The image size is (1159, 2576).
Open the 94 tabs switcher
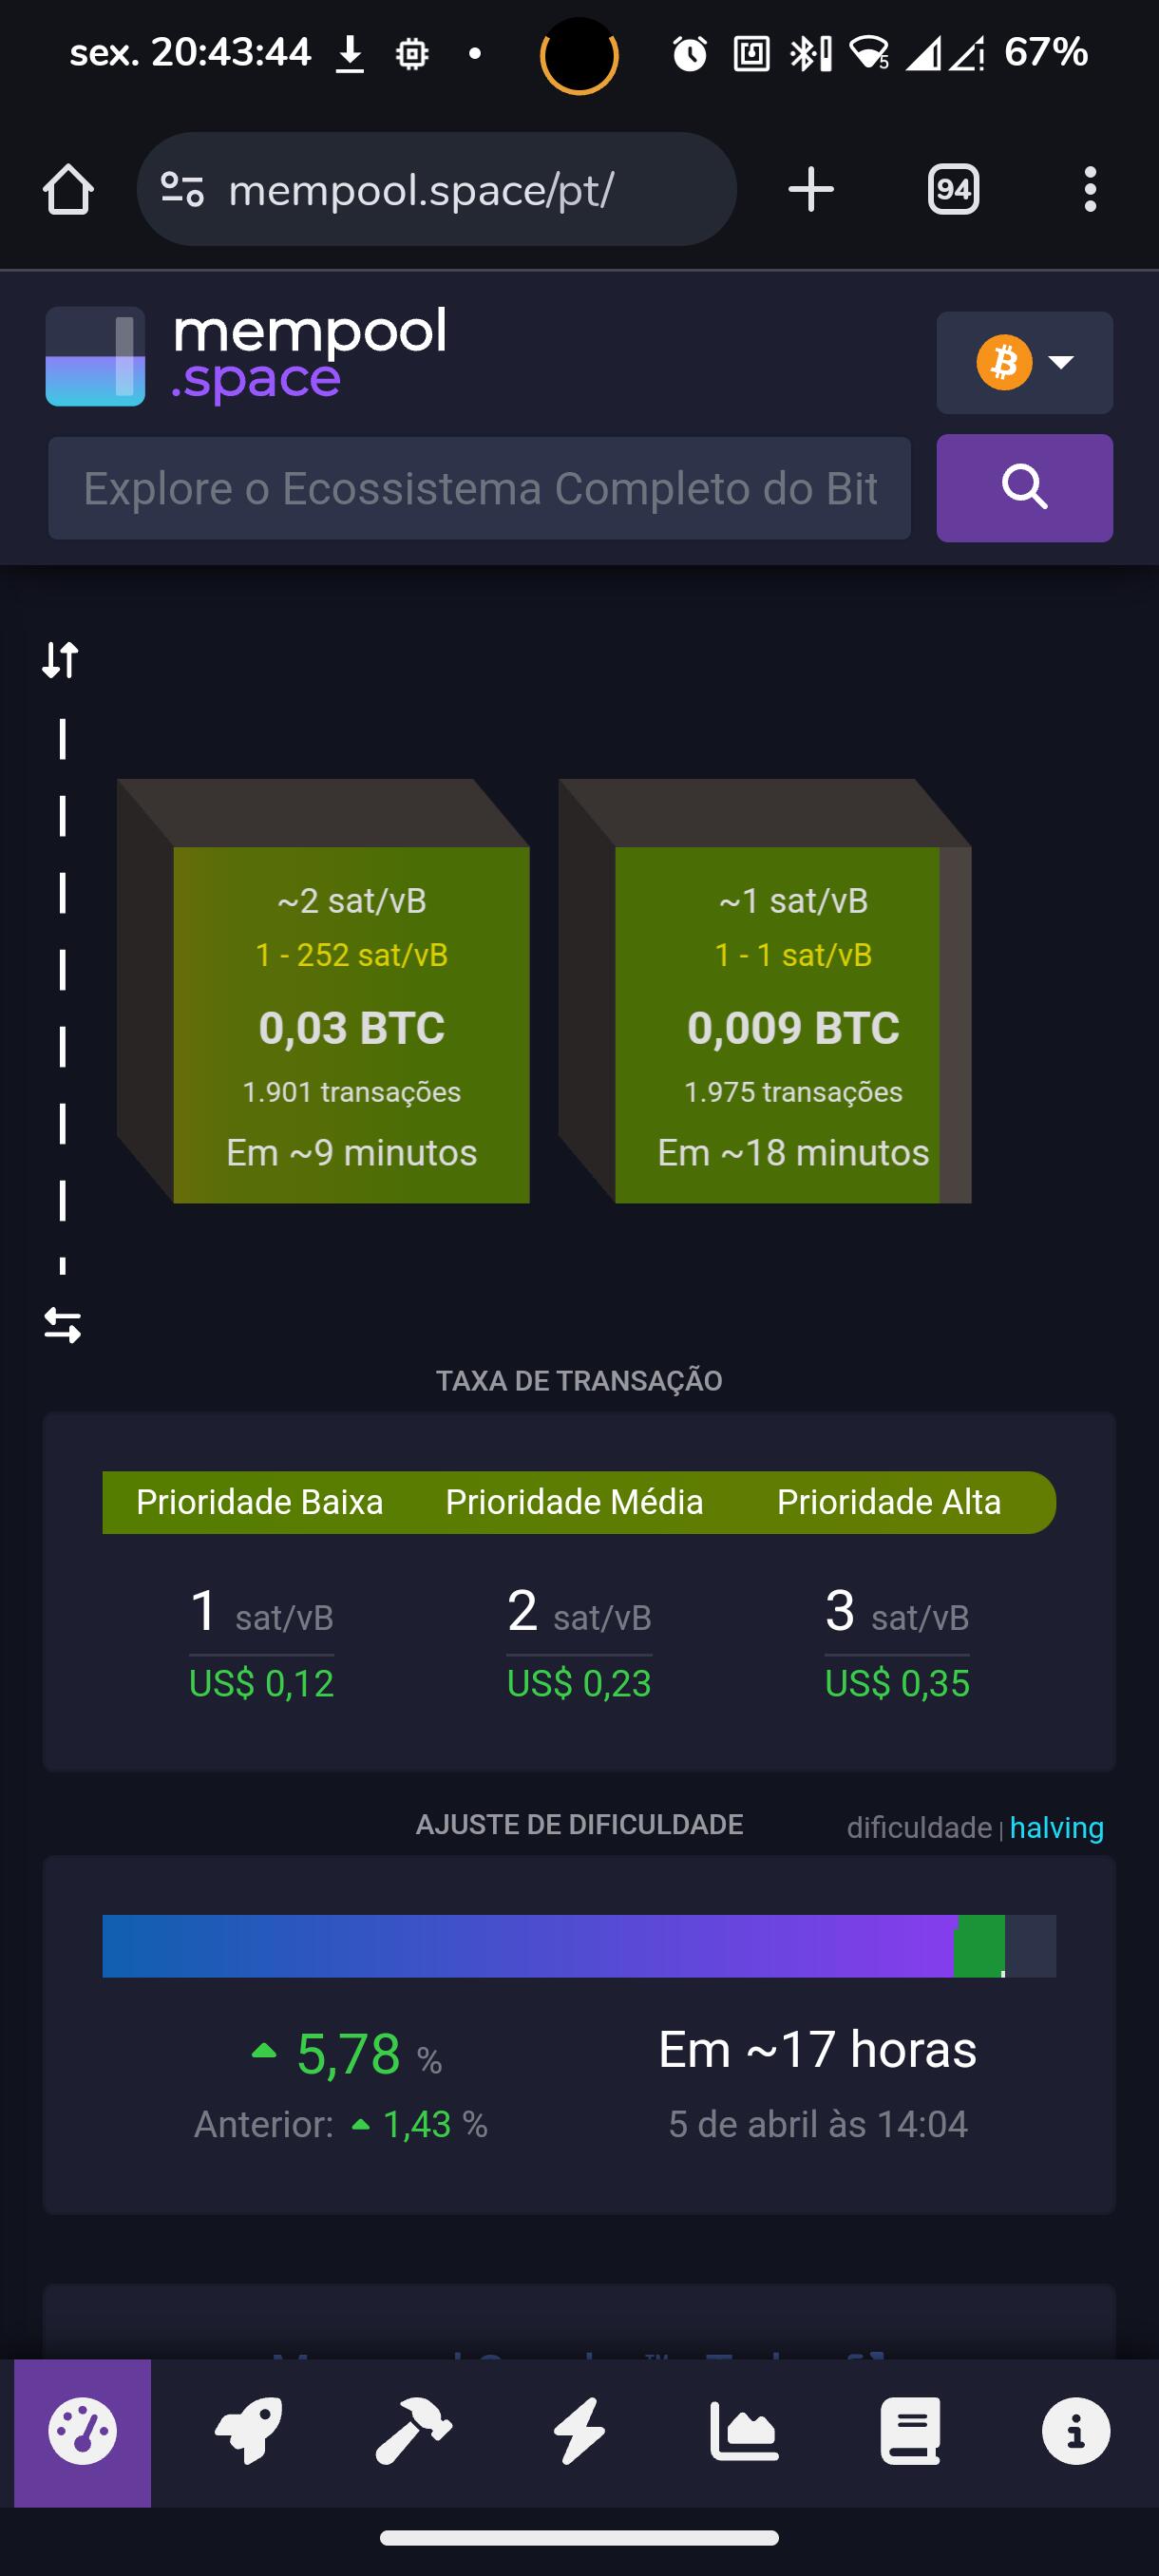pyautogui.click(x=953, y=190)
